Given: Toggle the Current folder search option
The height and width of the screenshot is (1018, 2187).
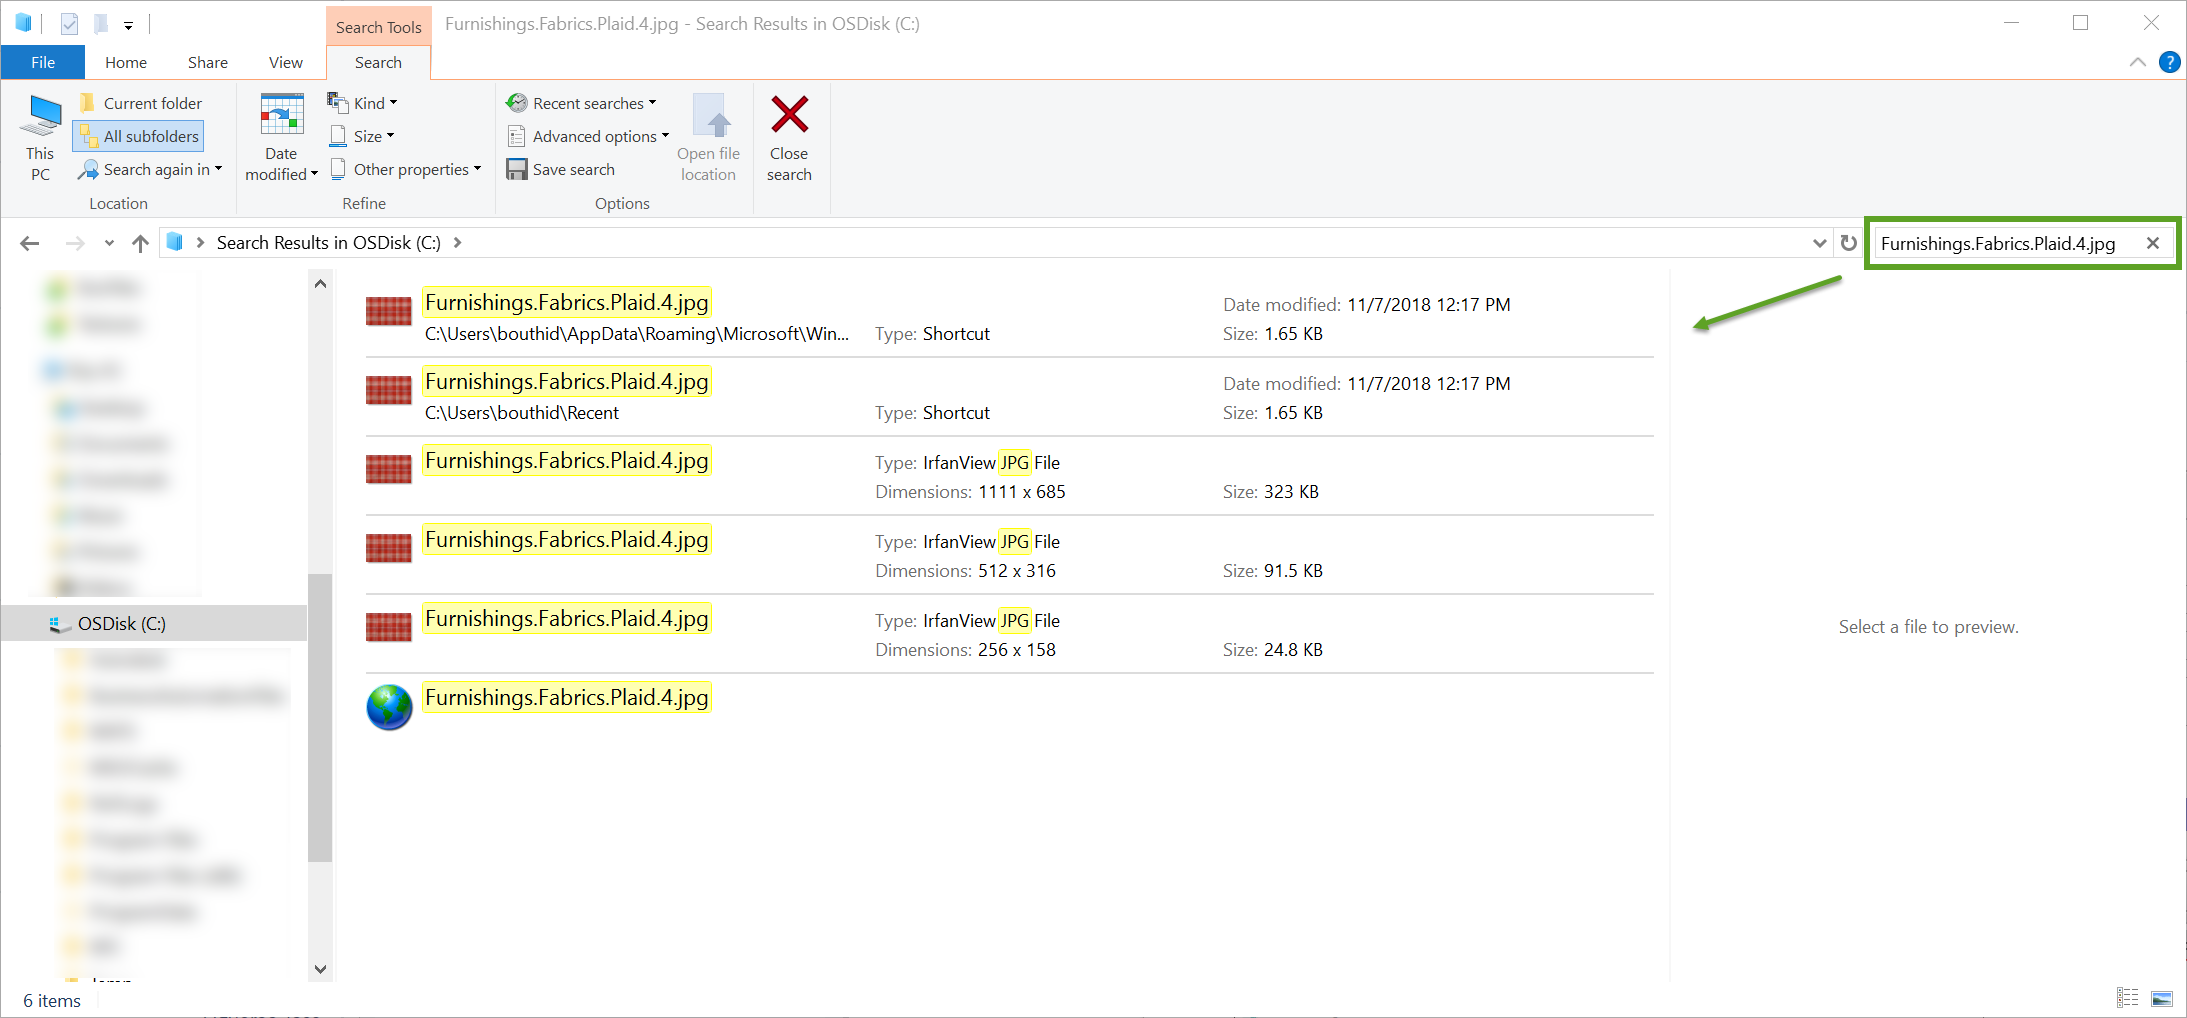Looking at the screenshot, I should pos(141,103).
